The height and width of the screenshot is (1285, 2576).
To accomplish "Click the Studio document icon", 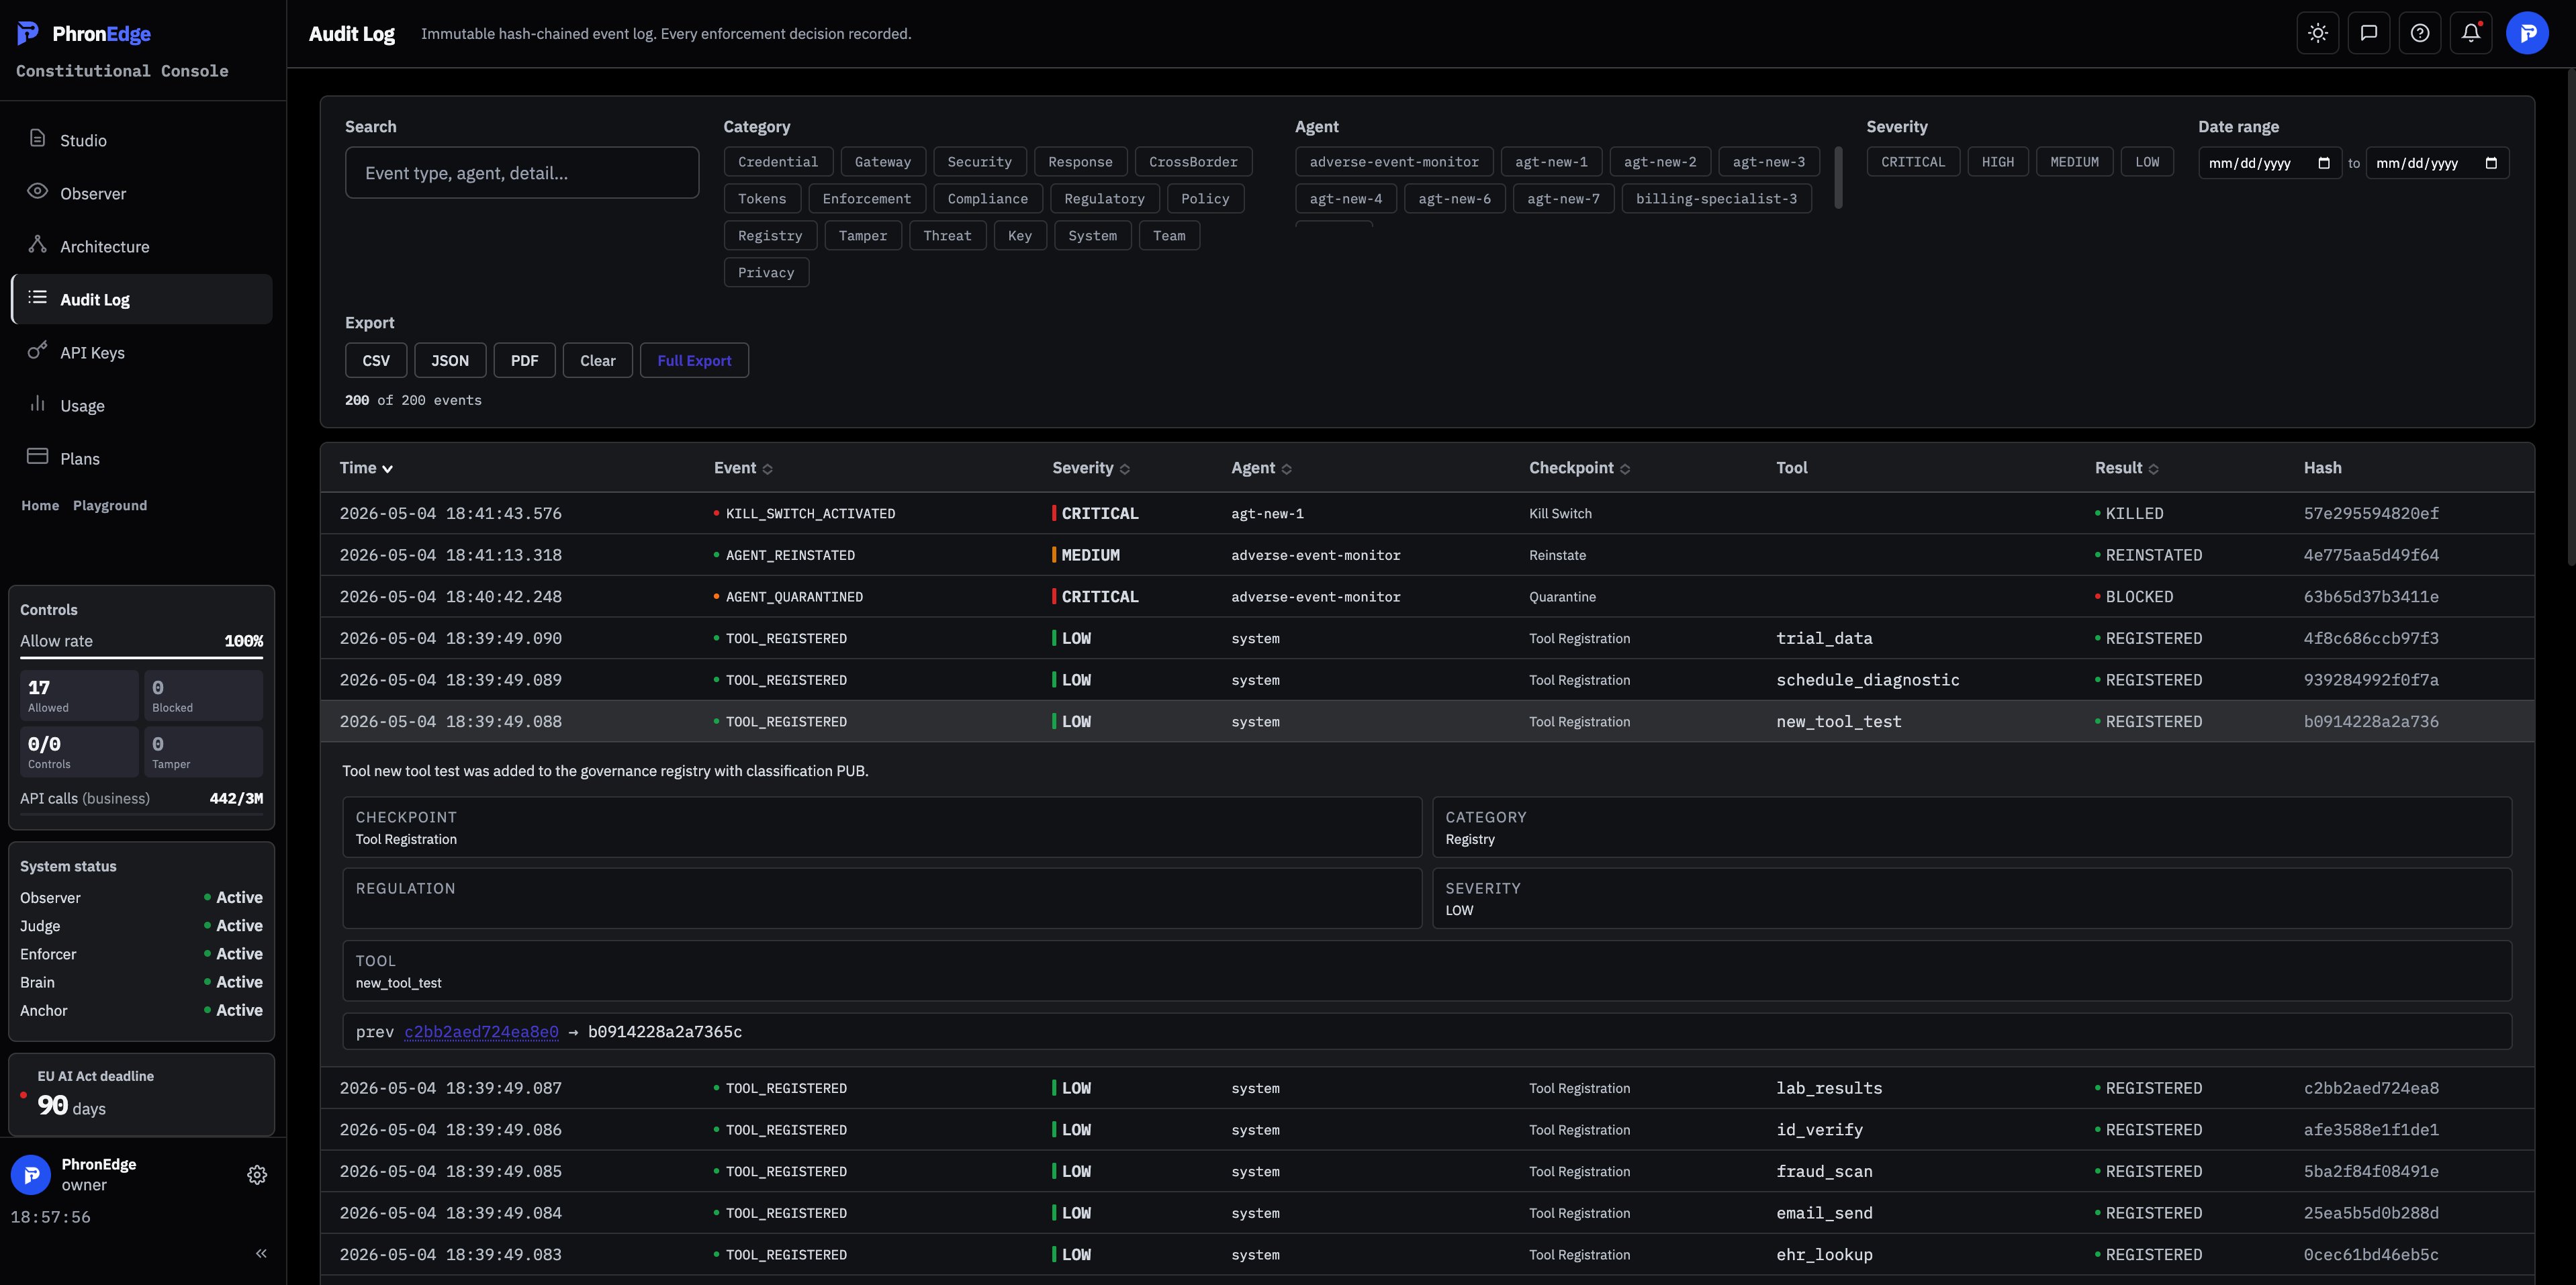I will pos(37,139).
